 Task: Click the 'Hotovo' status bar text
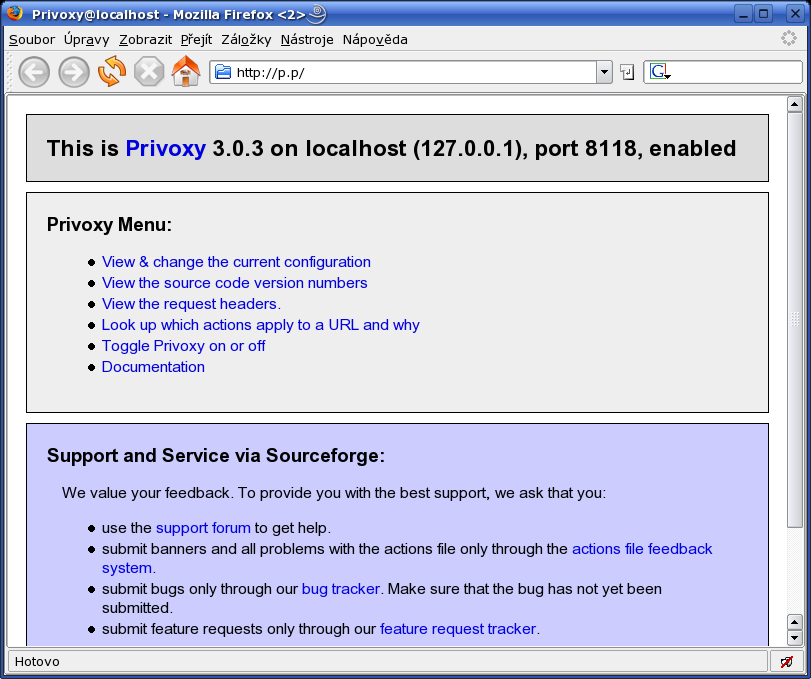tap(37, 662)
